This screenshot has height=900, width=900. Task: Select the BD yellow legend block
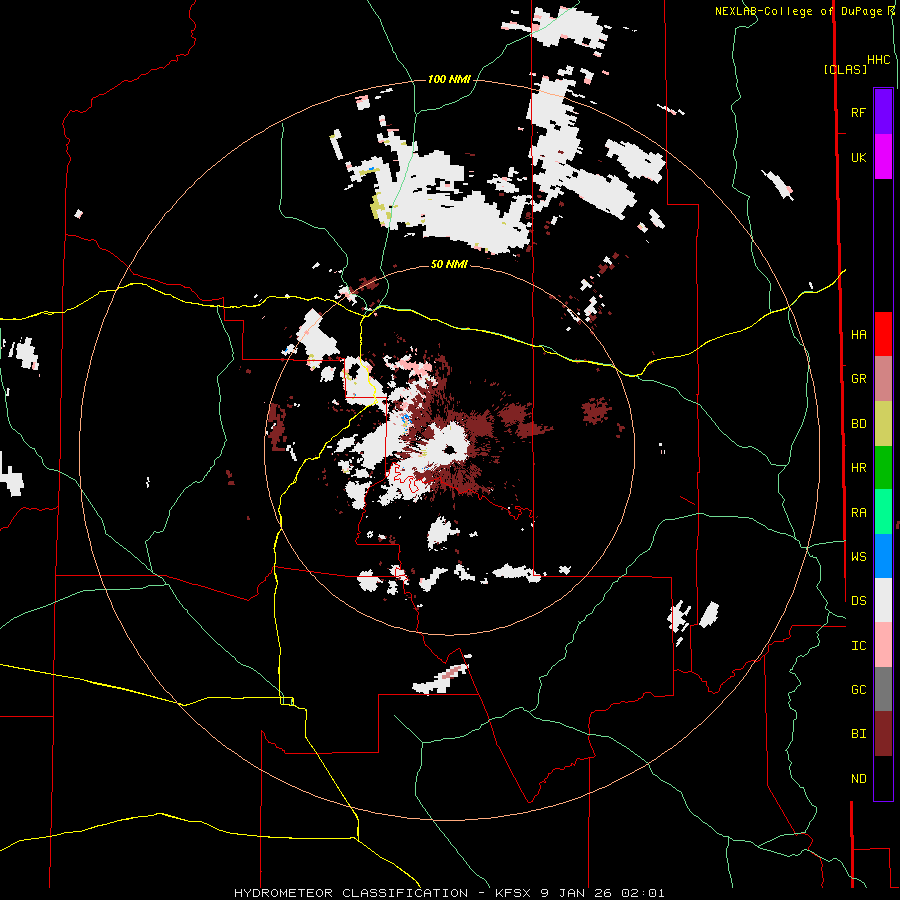883,423
